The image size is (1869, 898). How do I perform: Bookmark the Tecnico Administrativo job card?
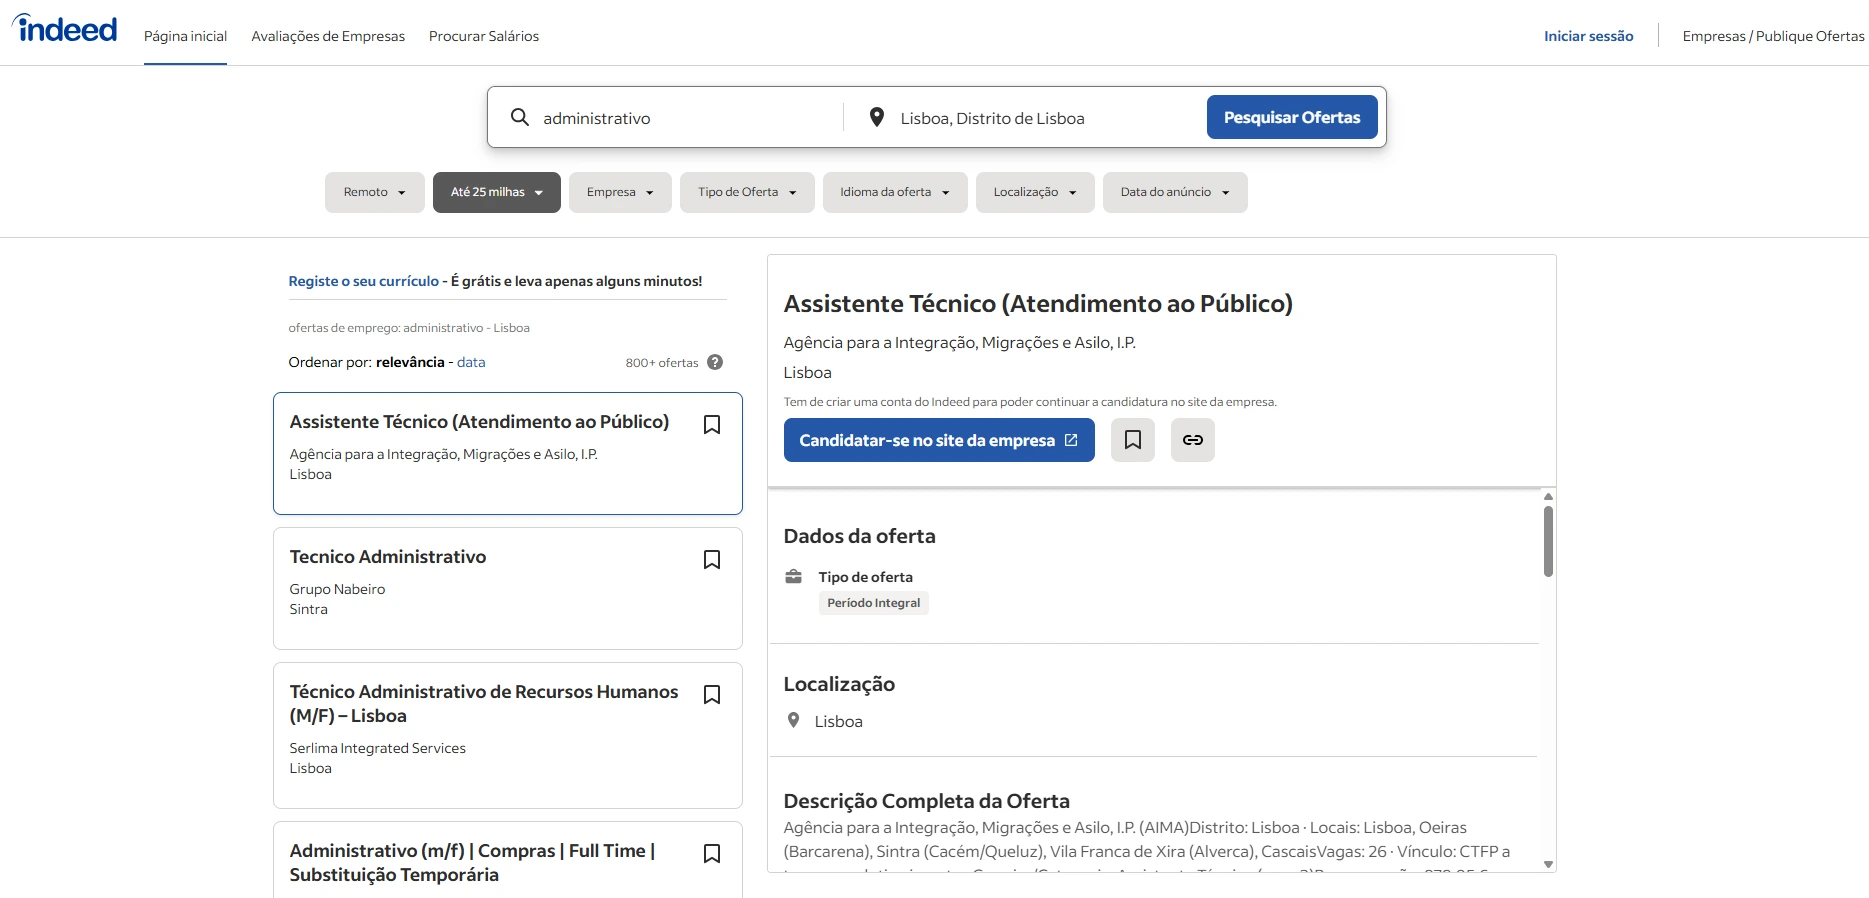tap(712, 560)
